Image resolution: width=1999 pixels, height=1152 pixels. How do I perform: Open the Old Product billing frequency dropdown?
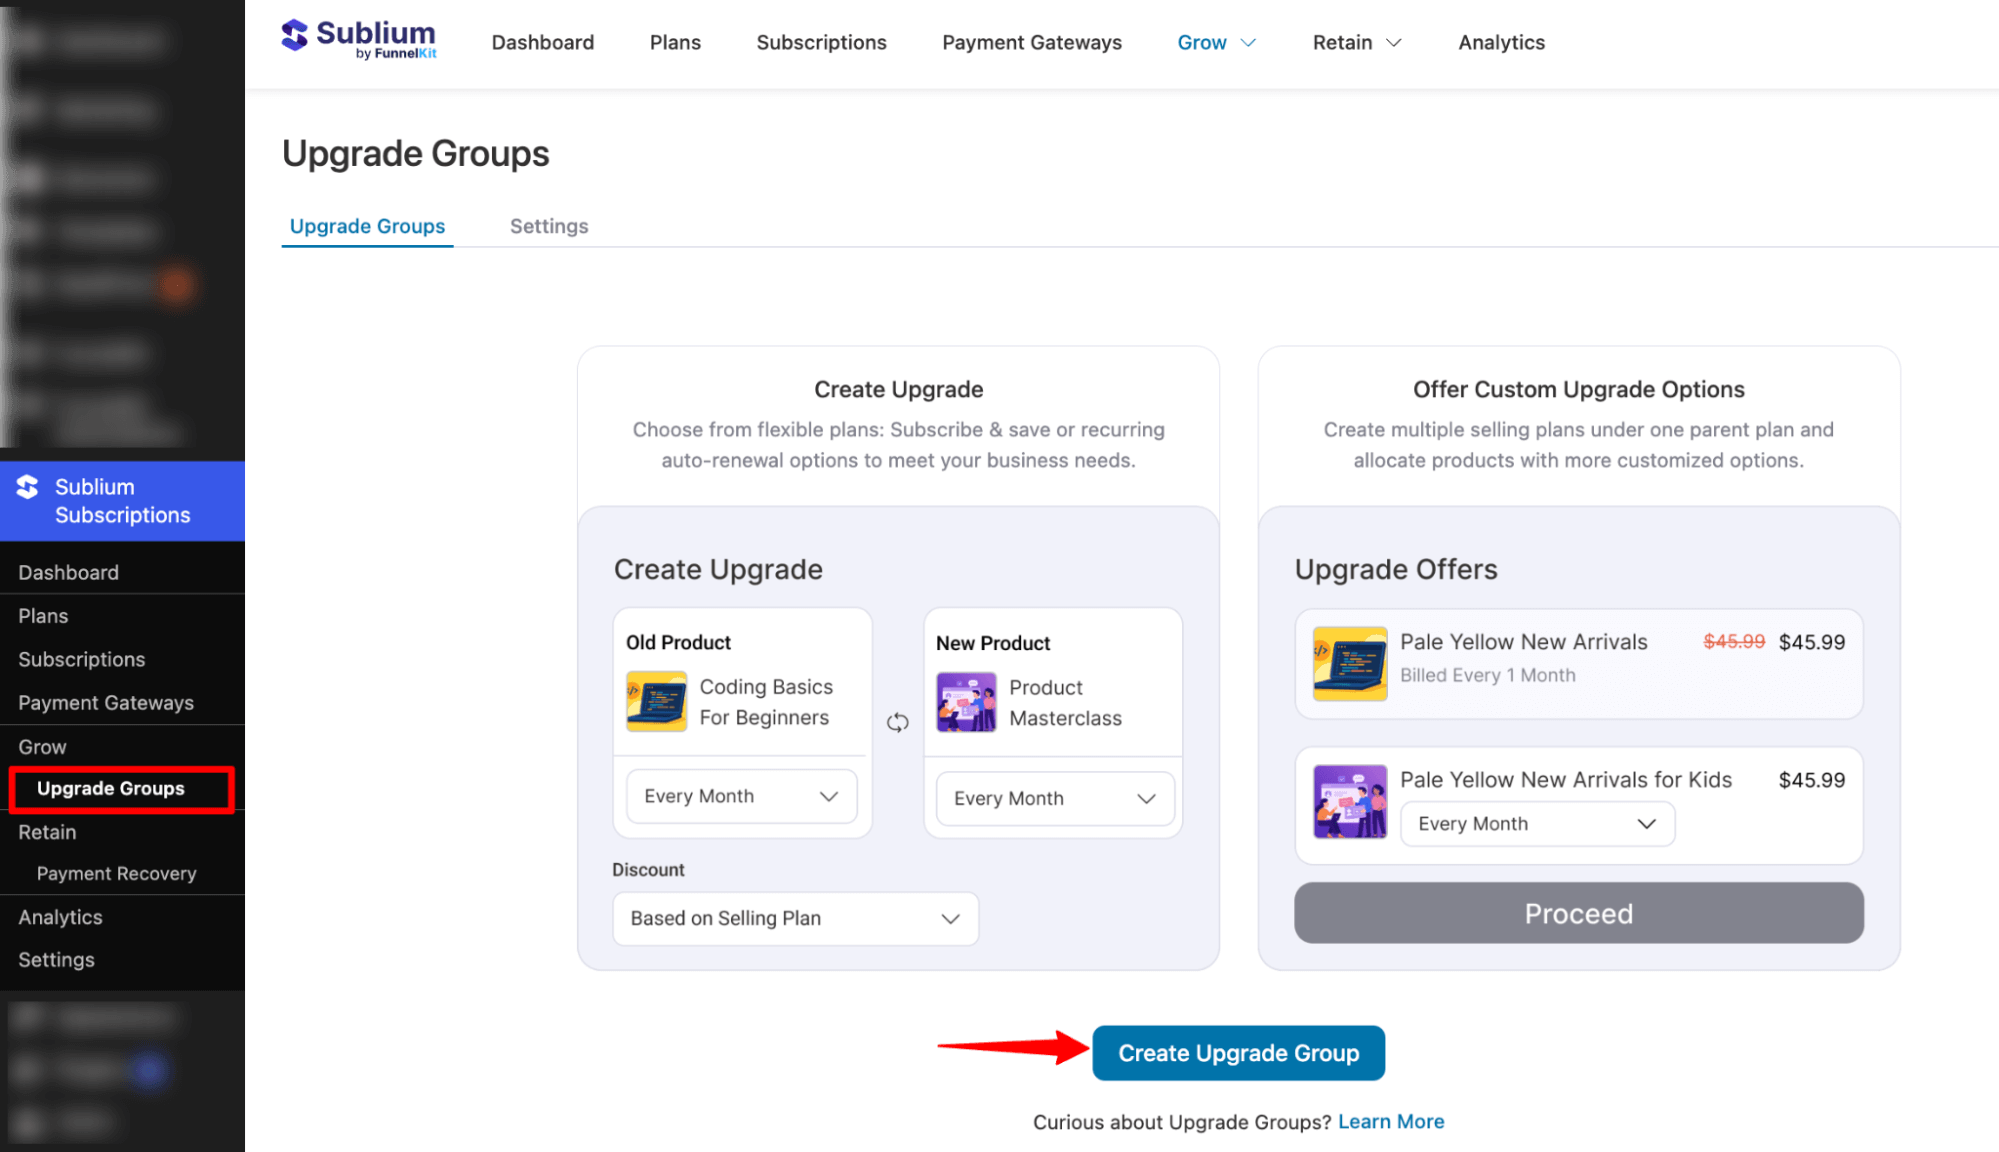tap(740, 796)
